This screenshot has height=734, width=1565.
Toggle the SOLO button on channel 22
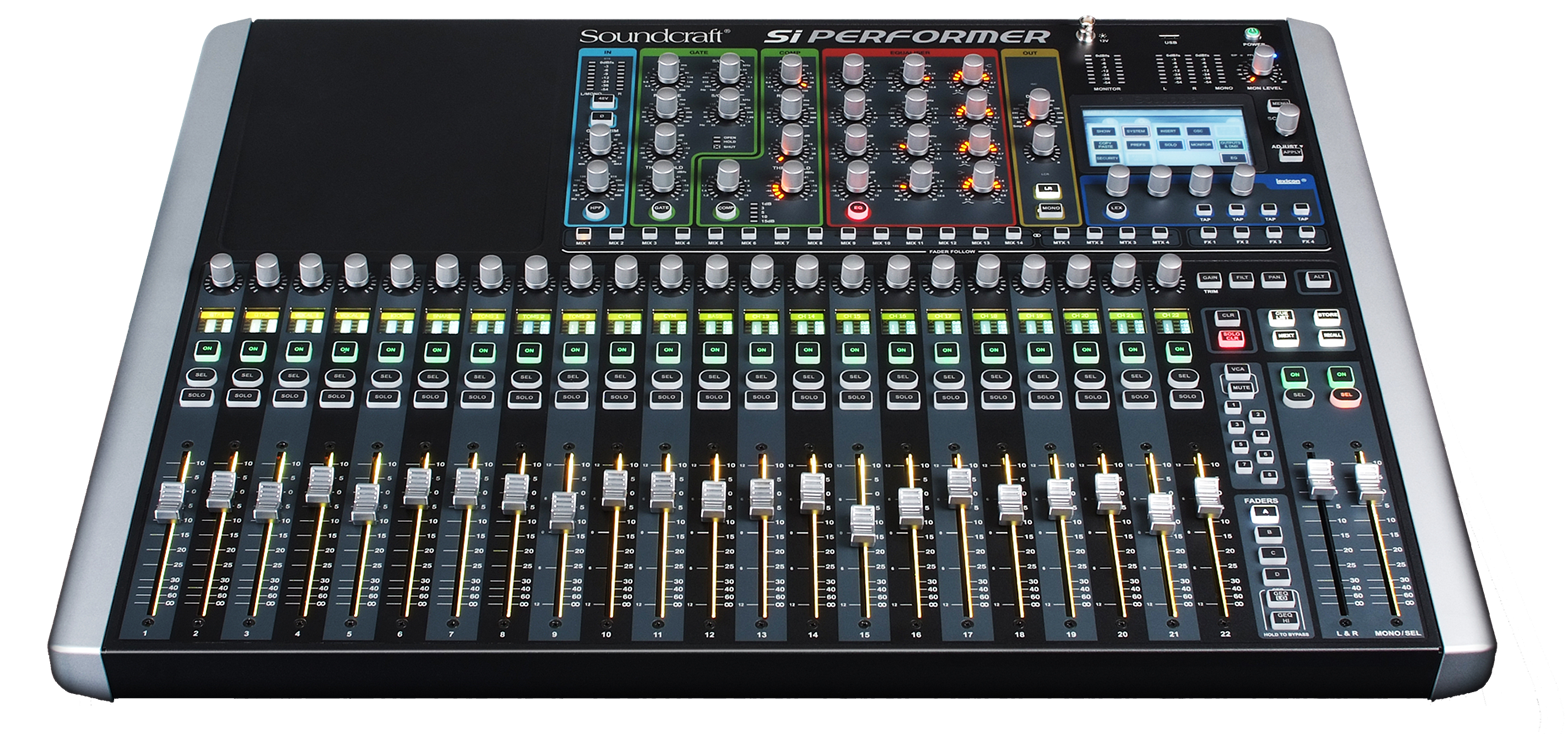pyautogui.click(x=1186, y=397)
